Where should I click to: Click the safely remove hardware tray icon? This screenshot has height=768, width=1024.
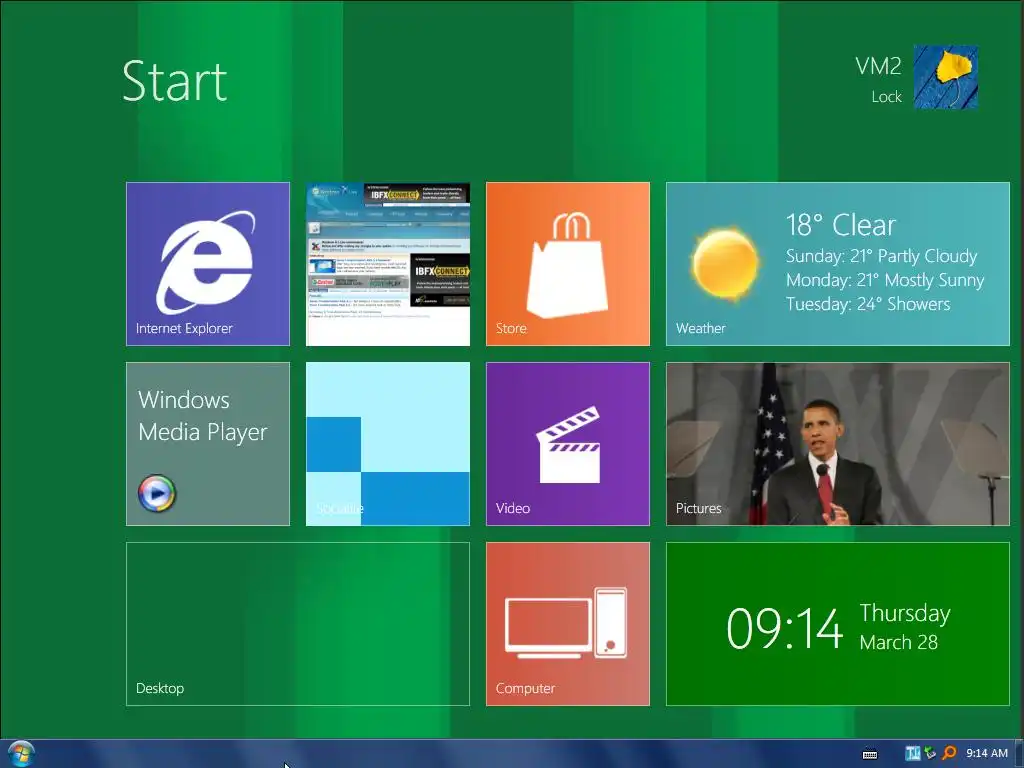point(931,754)
